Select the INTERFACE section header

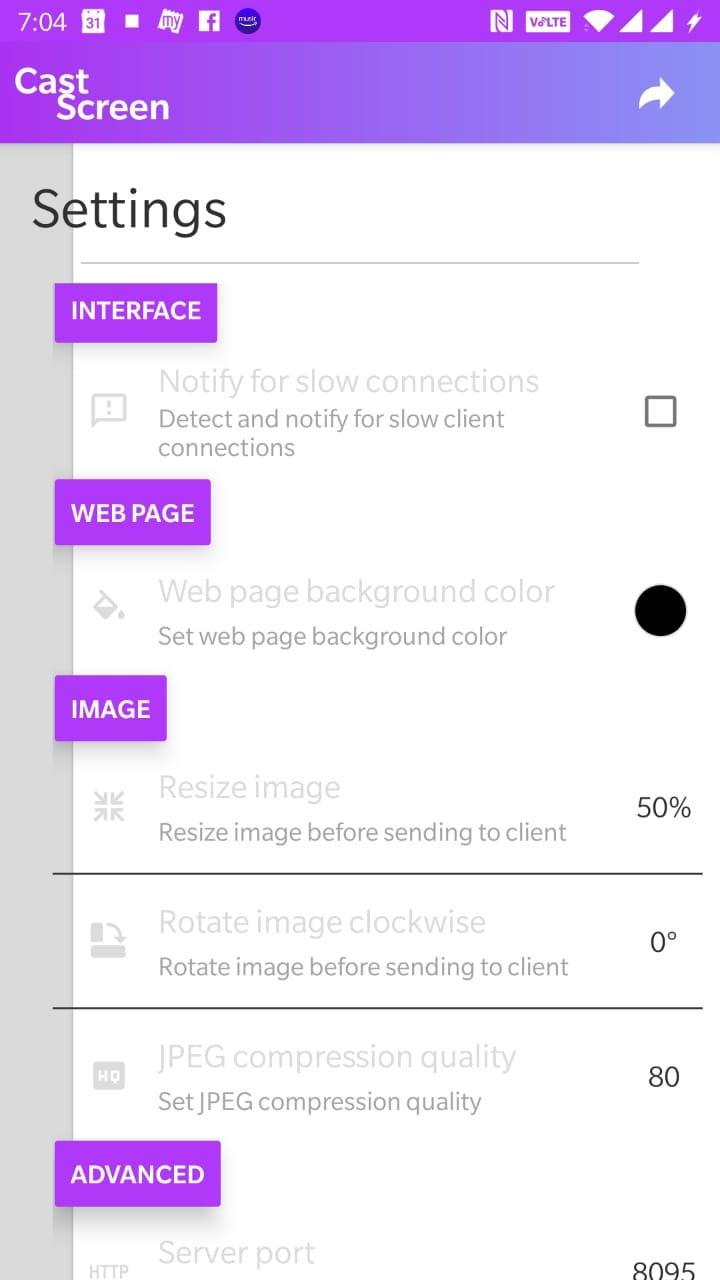[136, 311]
